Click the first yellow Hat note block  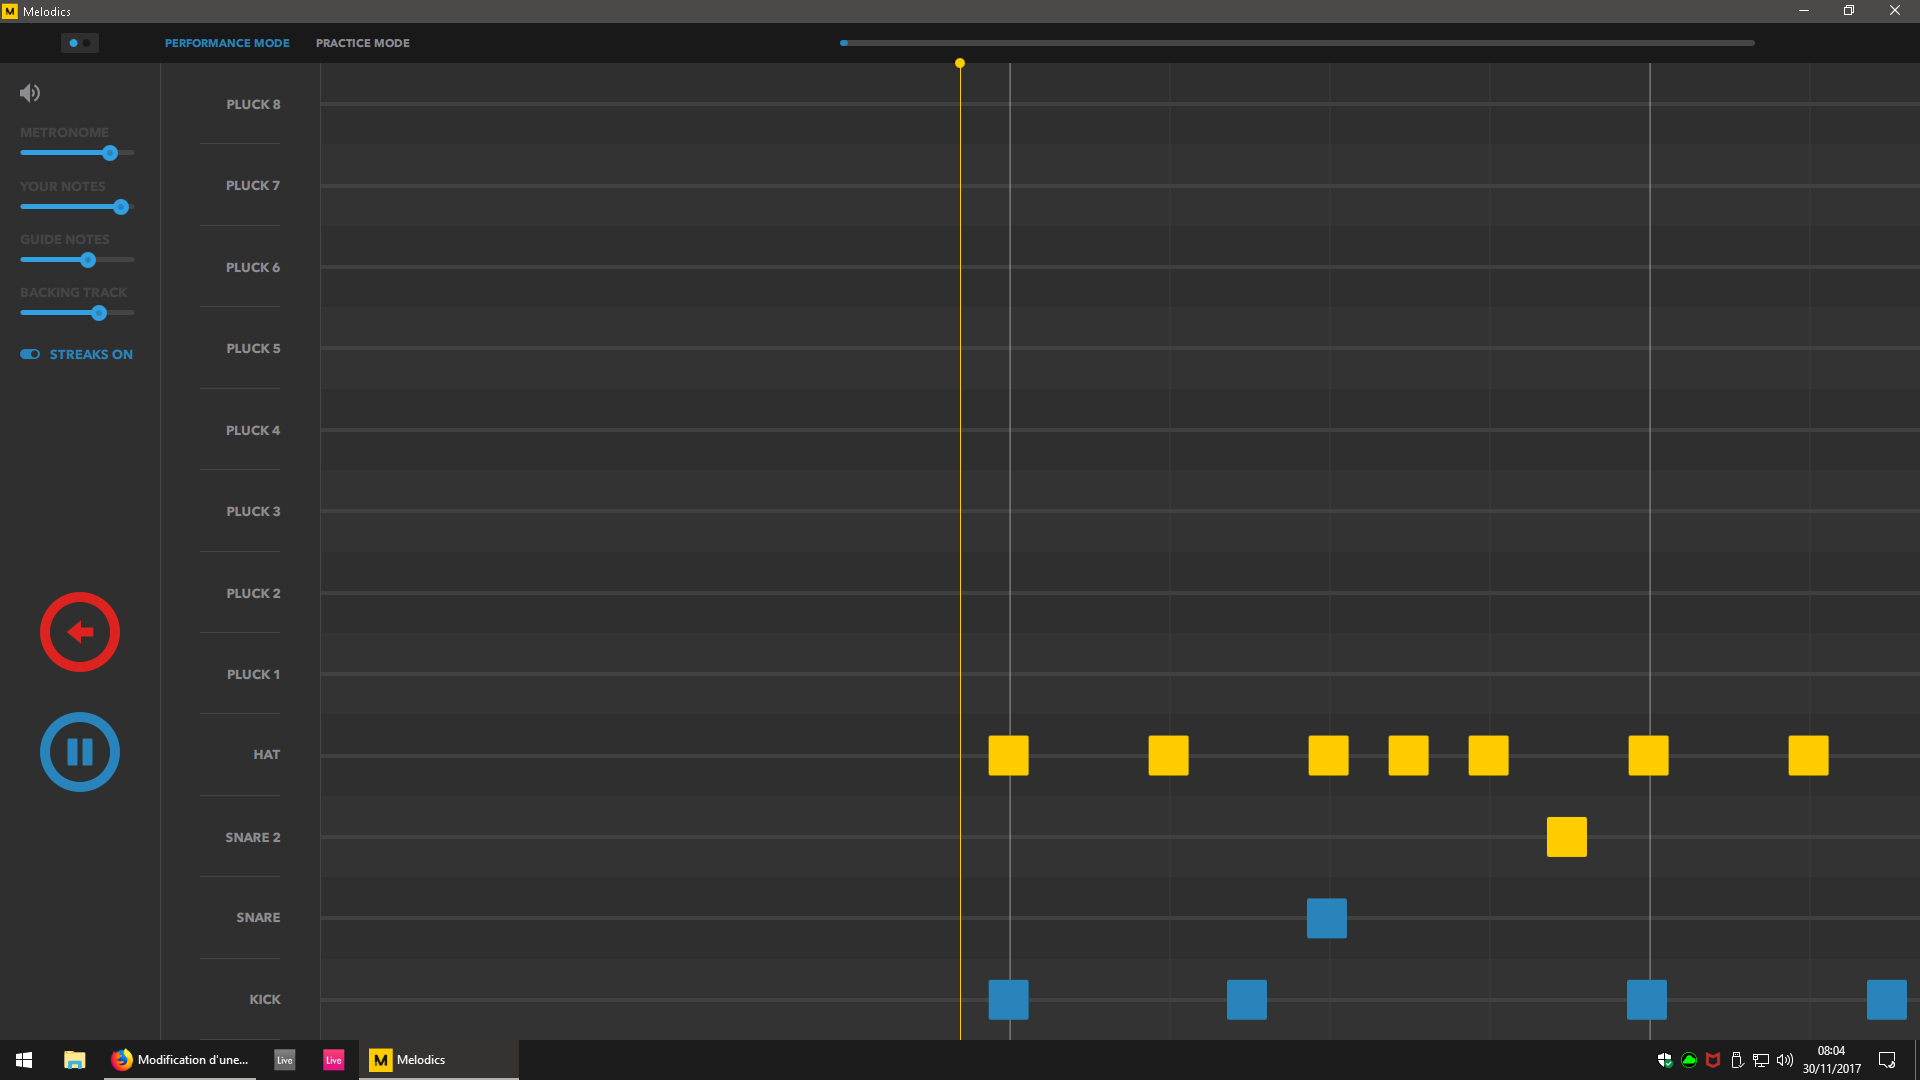tap(1008, 756)
